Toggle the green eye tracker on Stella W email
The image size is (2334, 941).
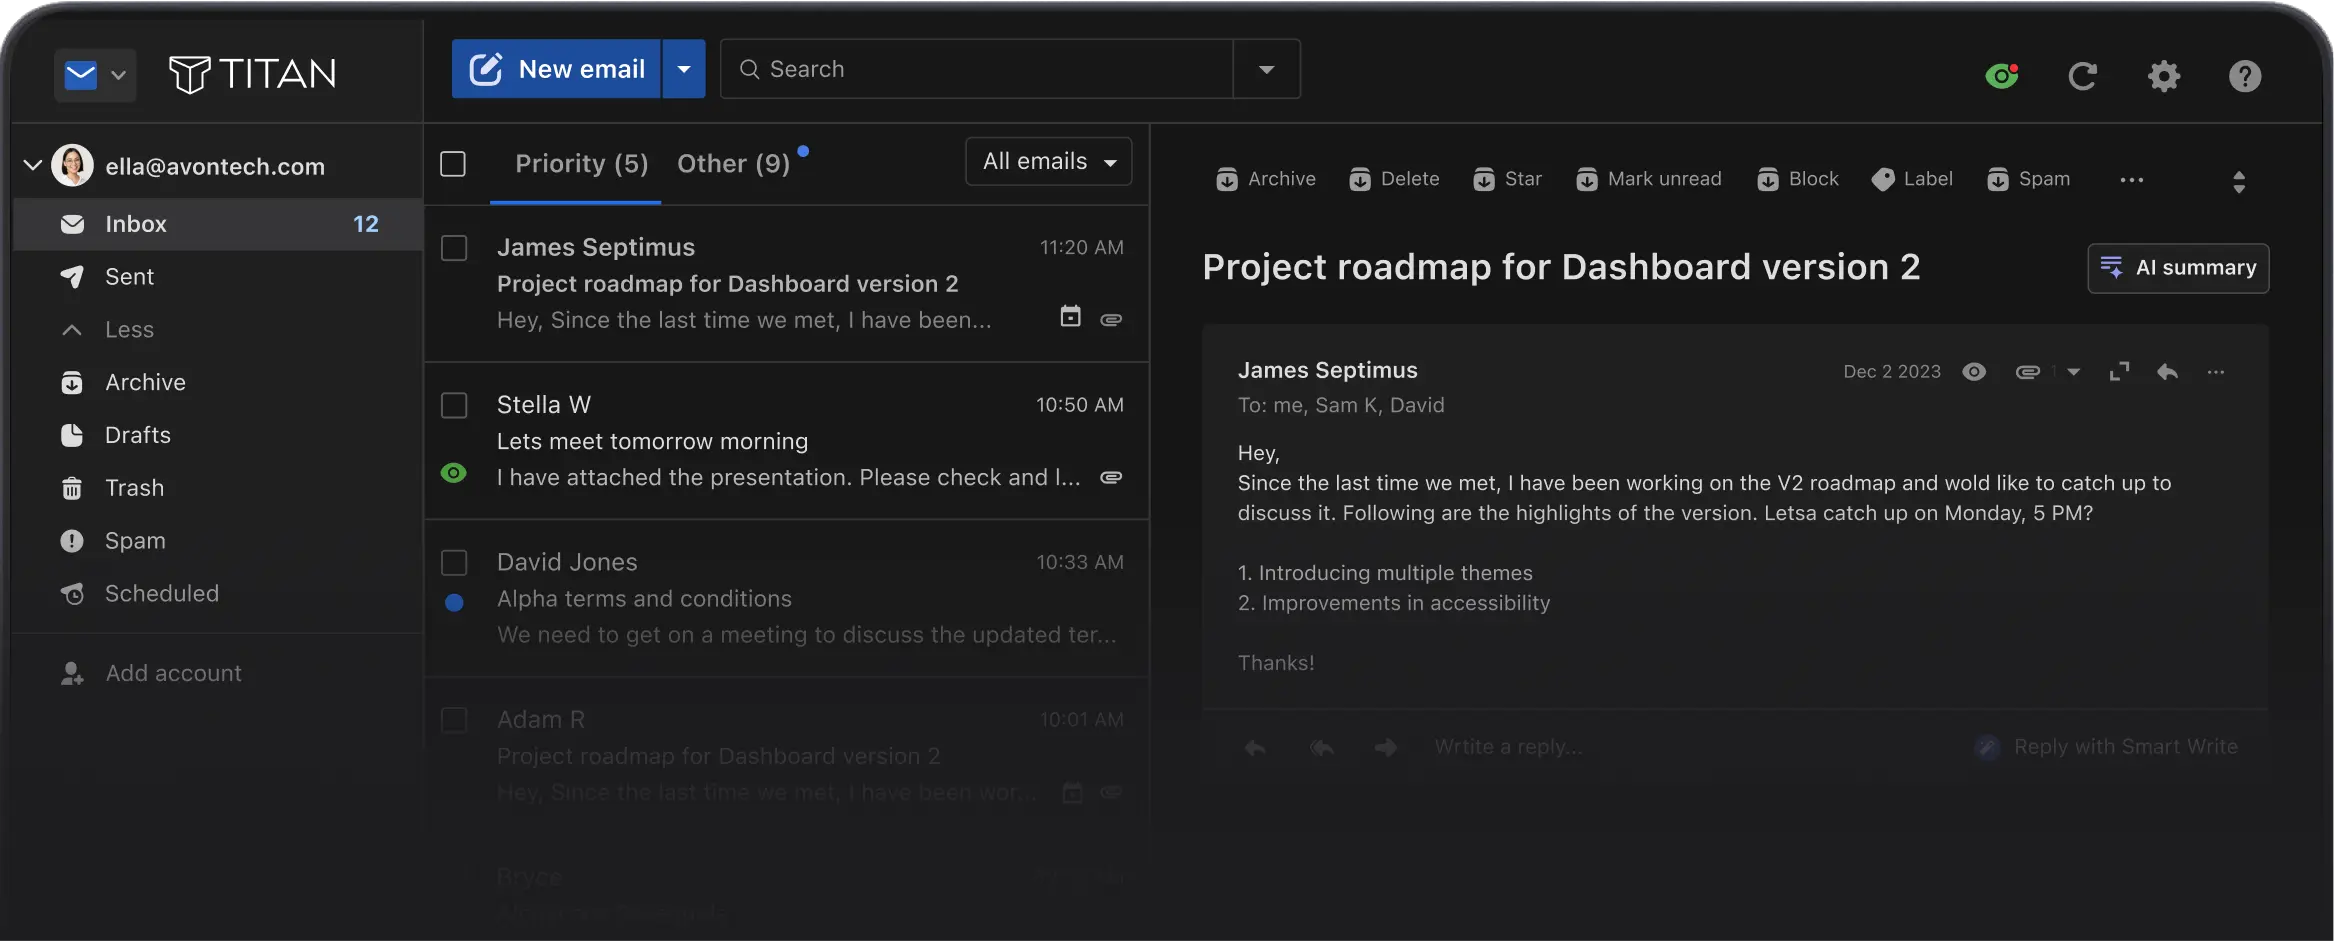[454, 473]
